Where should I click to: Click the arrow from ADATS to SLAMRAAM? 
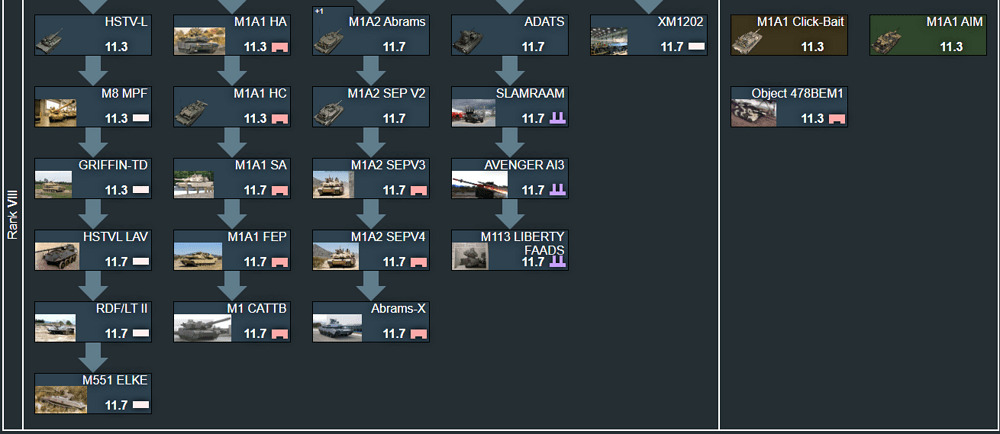tap(510, 71)
